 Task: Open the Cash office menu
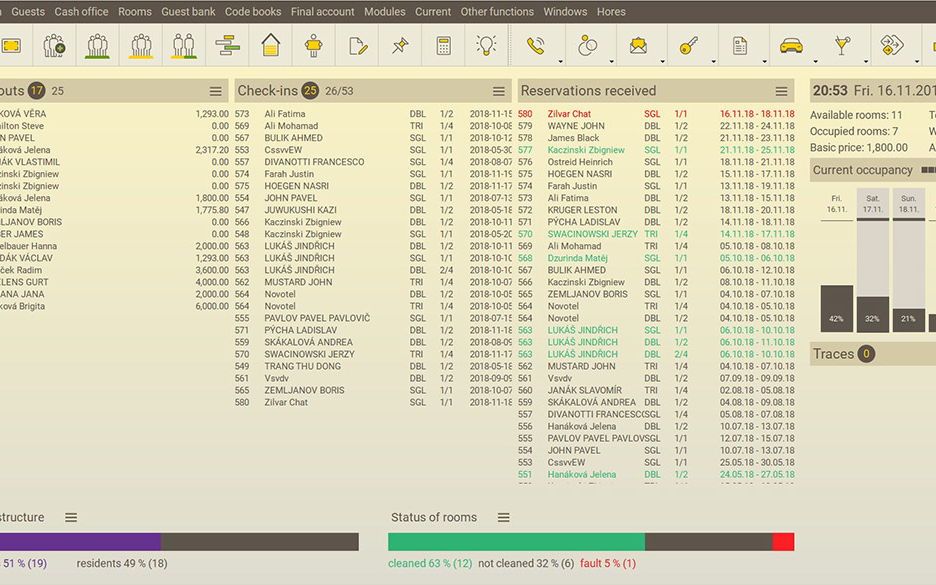81,12
